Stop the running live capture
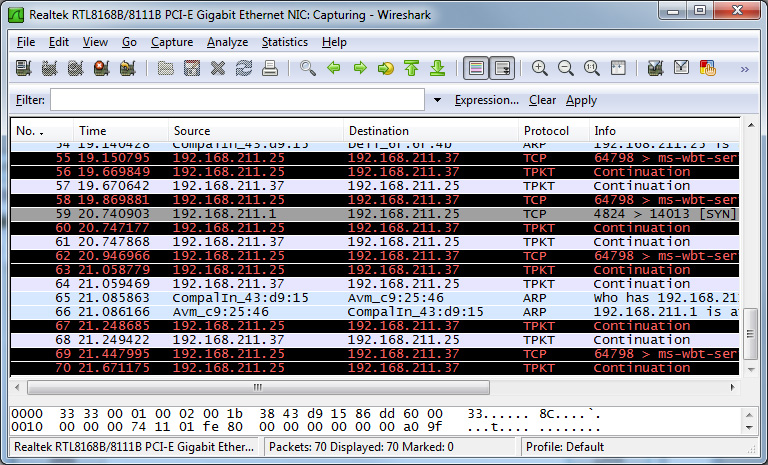 [101, 68]
